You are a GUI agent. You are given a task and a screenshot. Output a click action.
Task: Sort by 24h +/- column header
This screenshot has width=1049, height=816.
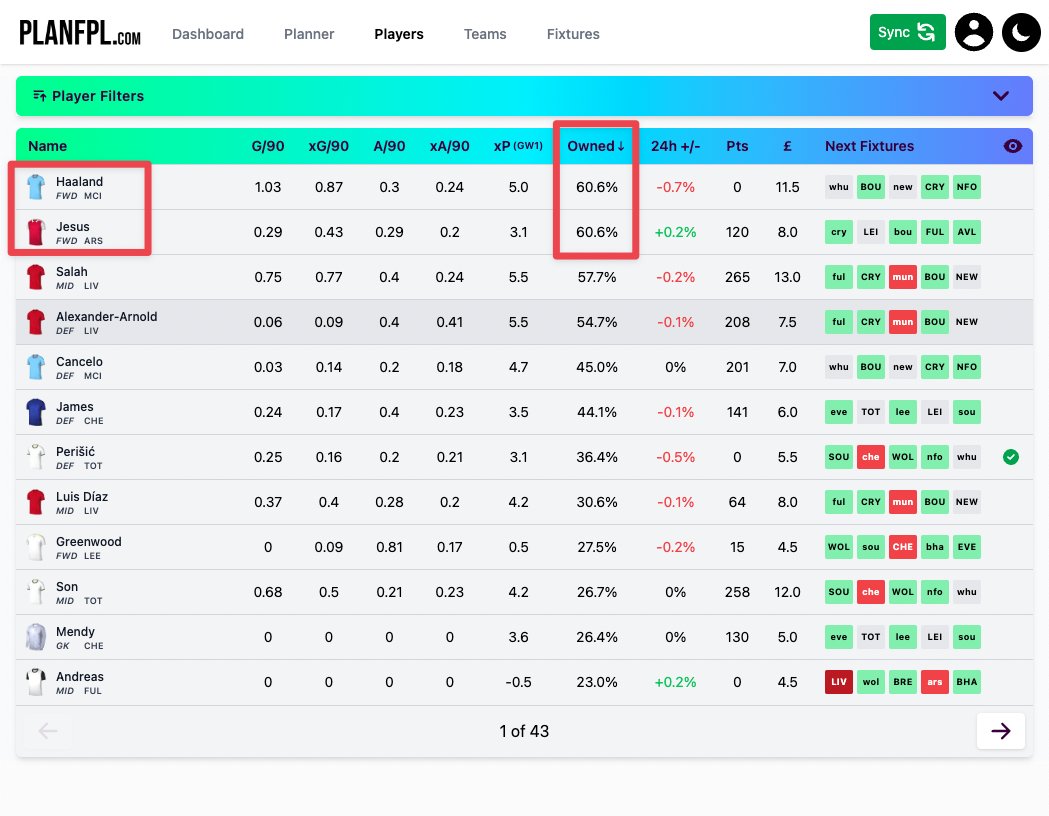[676, 146]
